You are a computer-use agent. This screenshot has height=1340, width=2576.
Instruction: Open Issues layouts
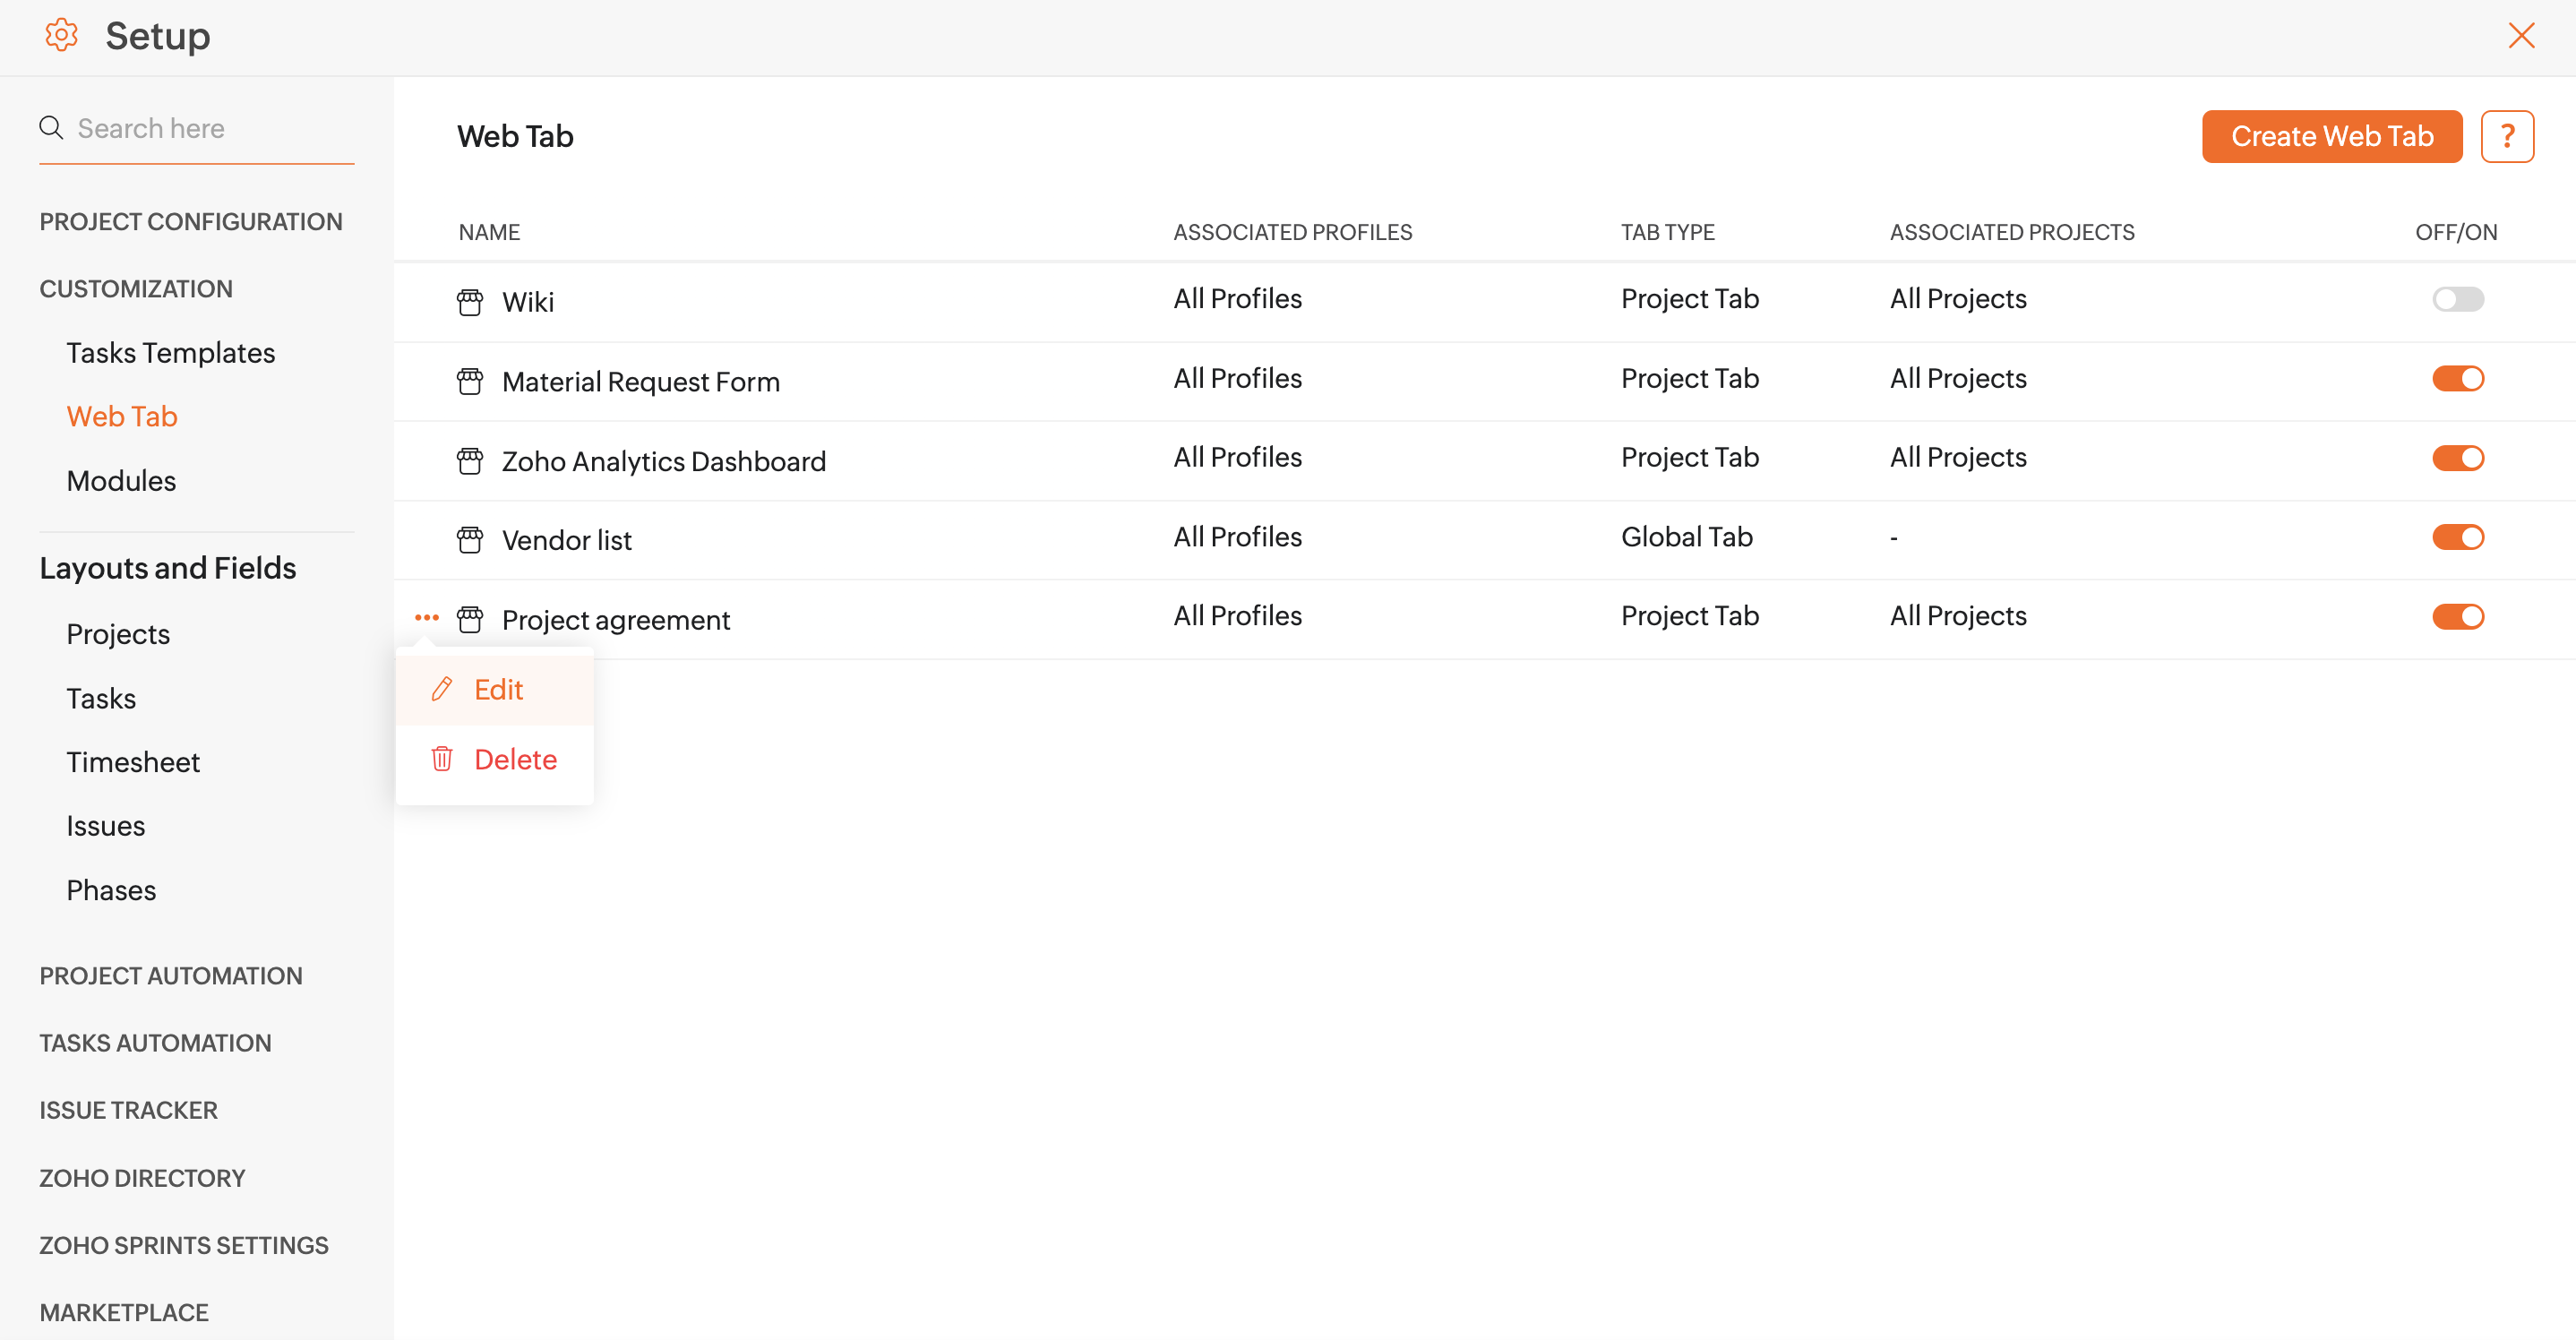point(106,826)
